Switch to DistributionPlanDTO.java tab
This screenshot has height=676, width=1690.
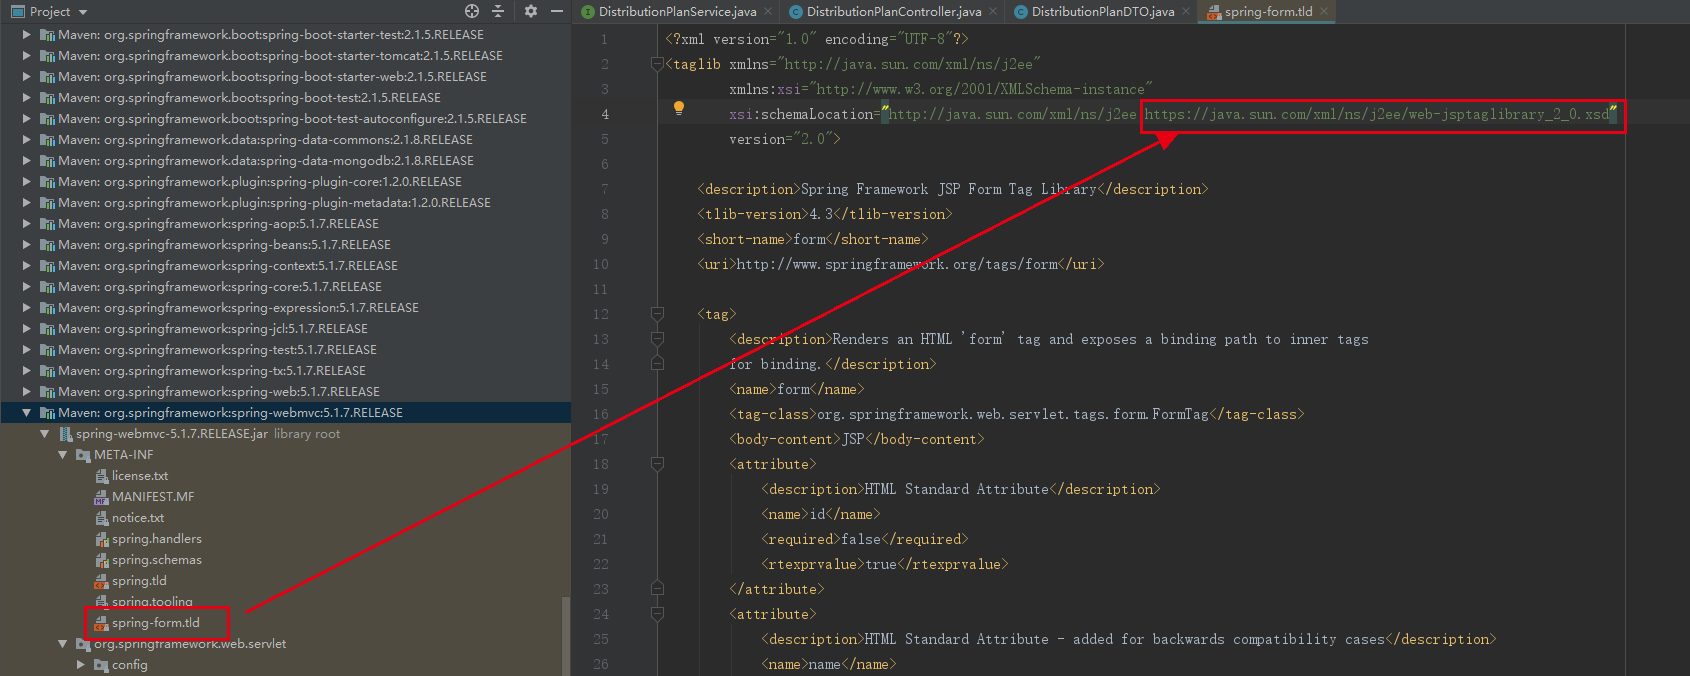point(1103,12)
